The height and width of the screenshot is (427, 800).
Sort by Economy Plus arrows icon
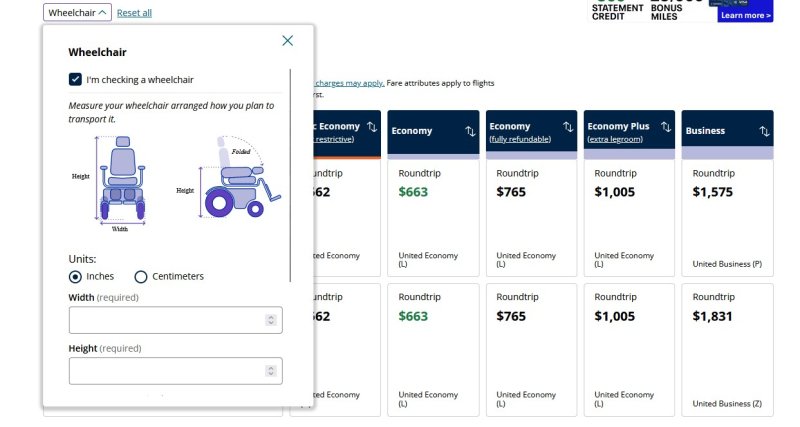[666, 127]
